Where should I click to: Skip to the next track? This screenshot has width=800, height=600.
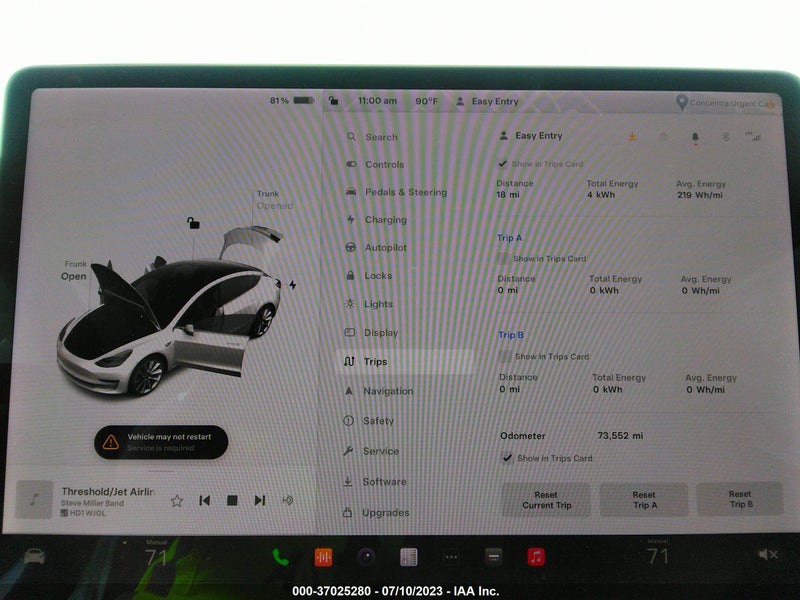260,501
